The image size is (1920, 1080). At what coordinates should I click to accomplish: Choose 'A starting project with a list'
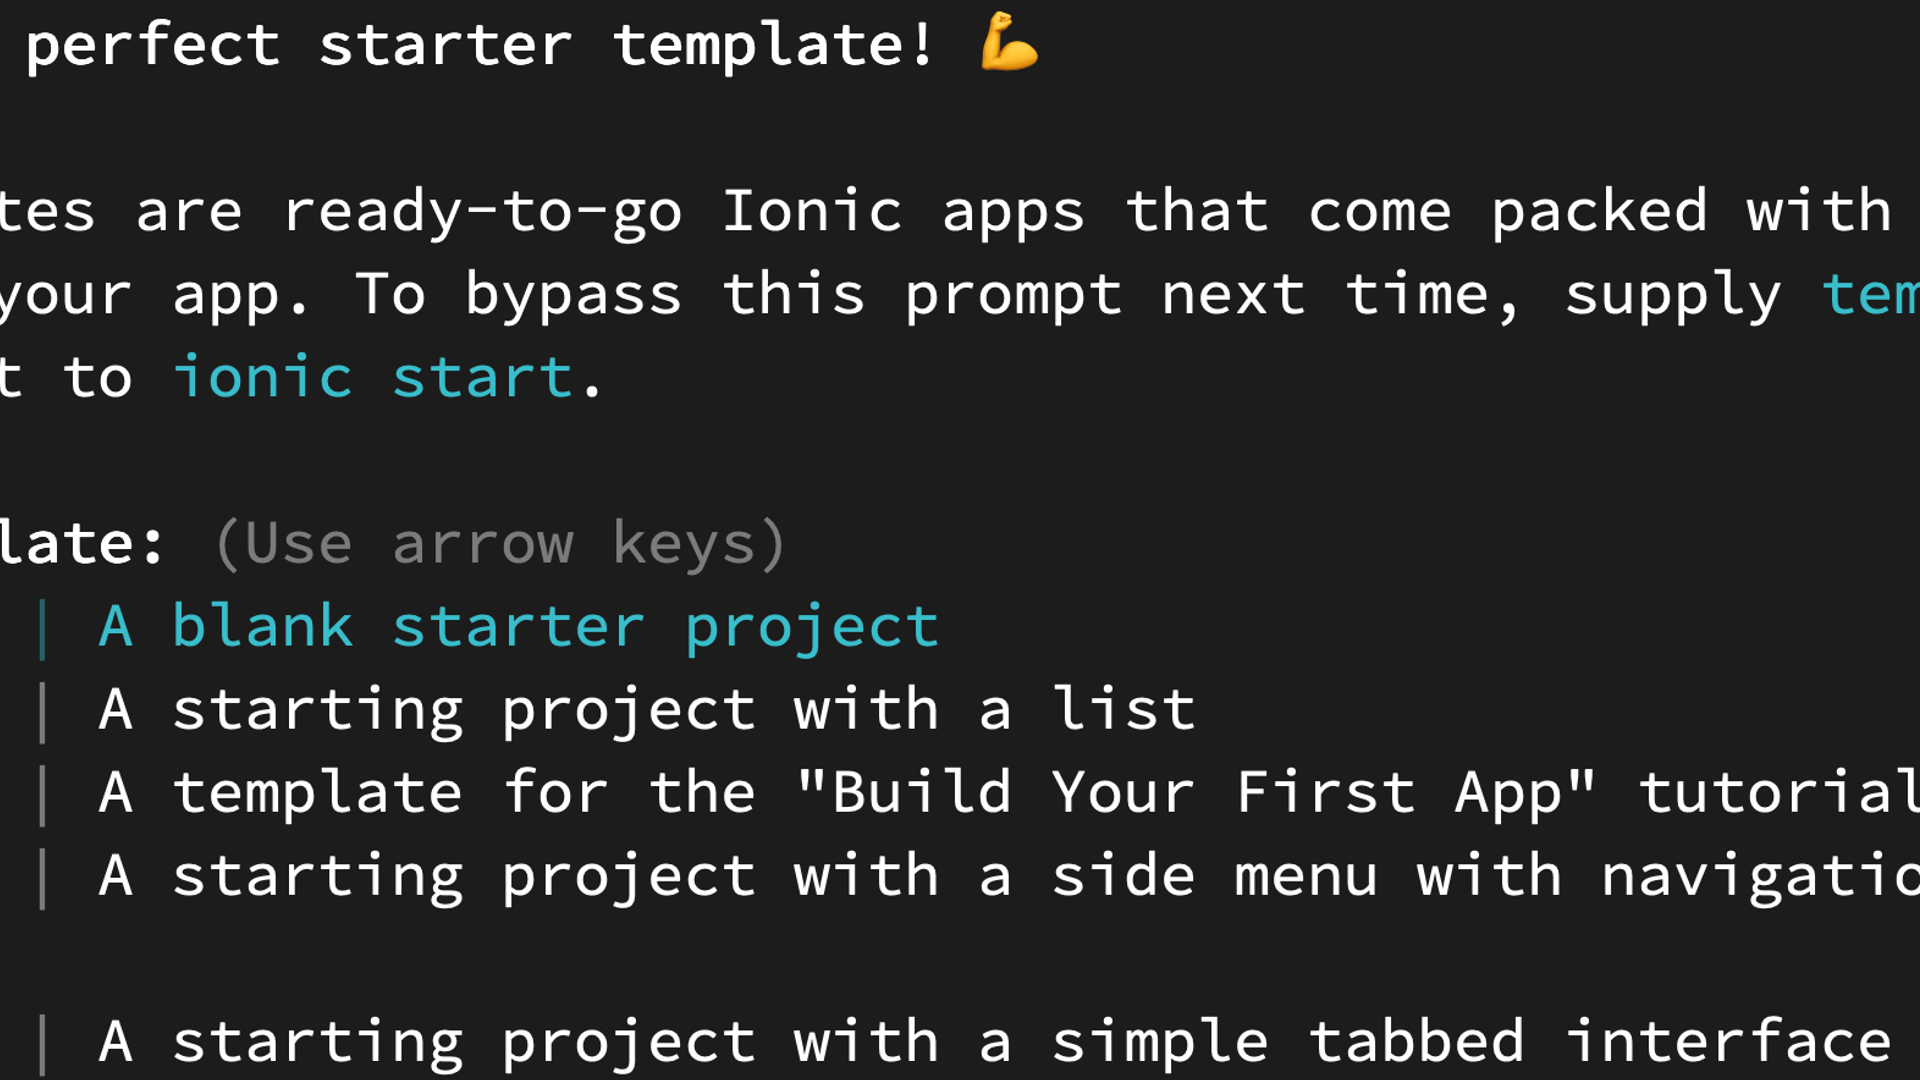[647, 710]
